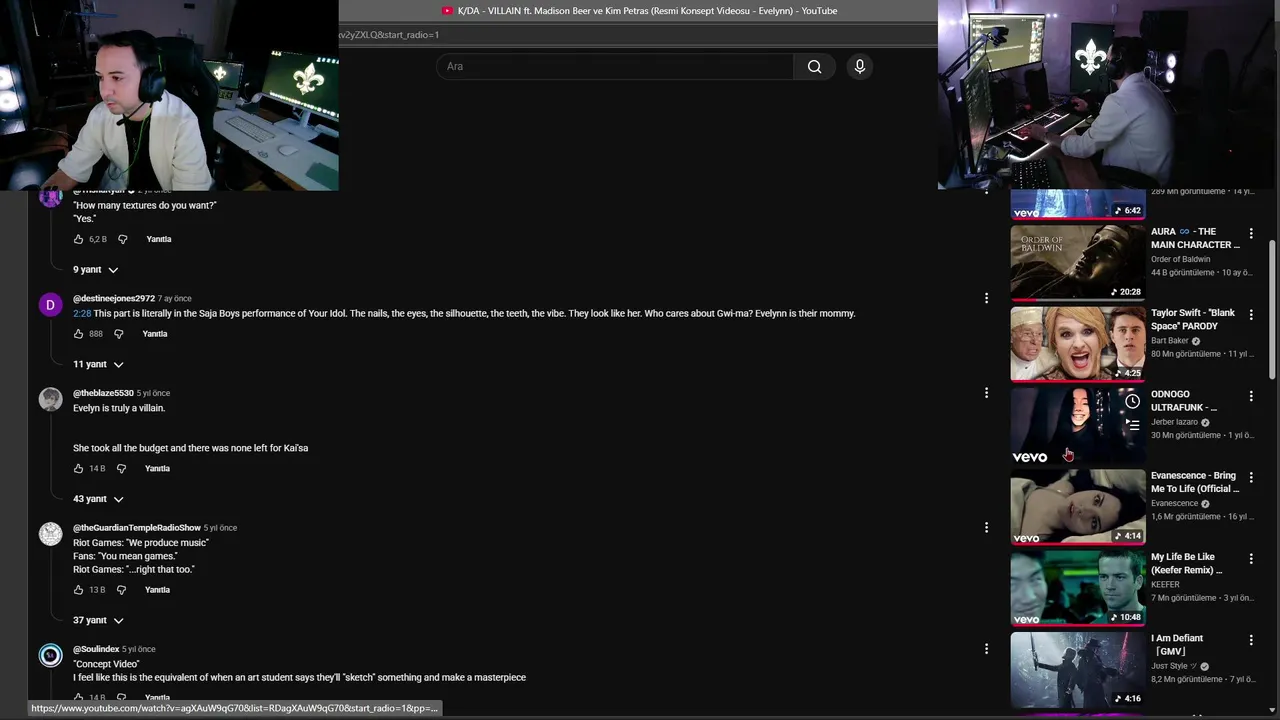Image resolution: width=1280 pixels, height=720 pixels.
Task: Open @destineejones2972 channel name
Action: tap(114, 298)
